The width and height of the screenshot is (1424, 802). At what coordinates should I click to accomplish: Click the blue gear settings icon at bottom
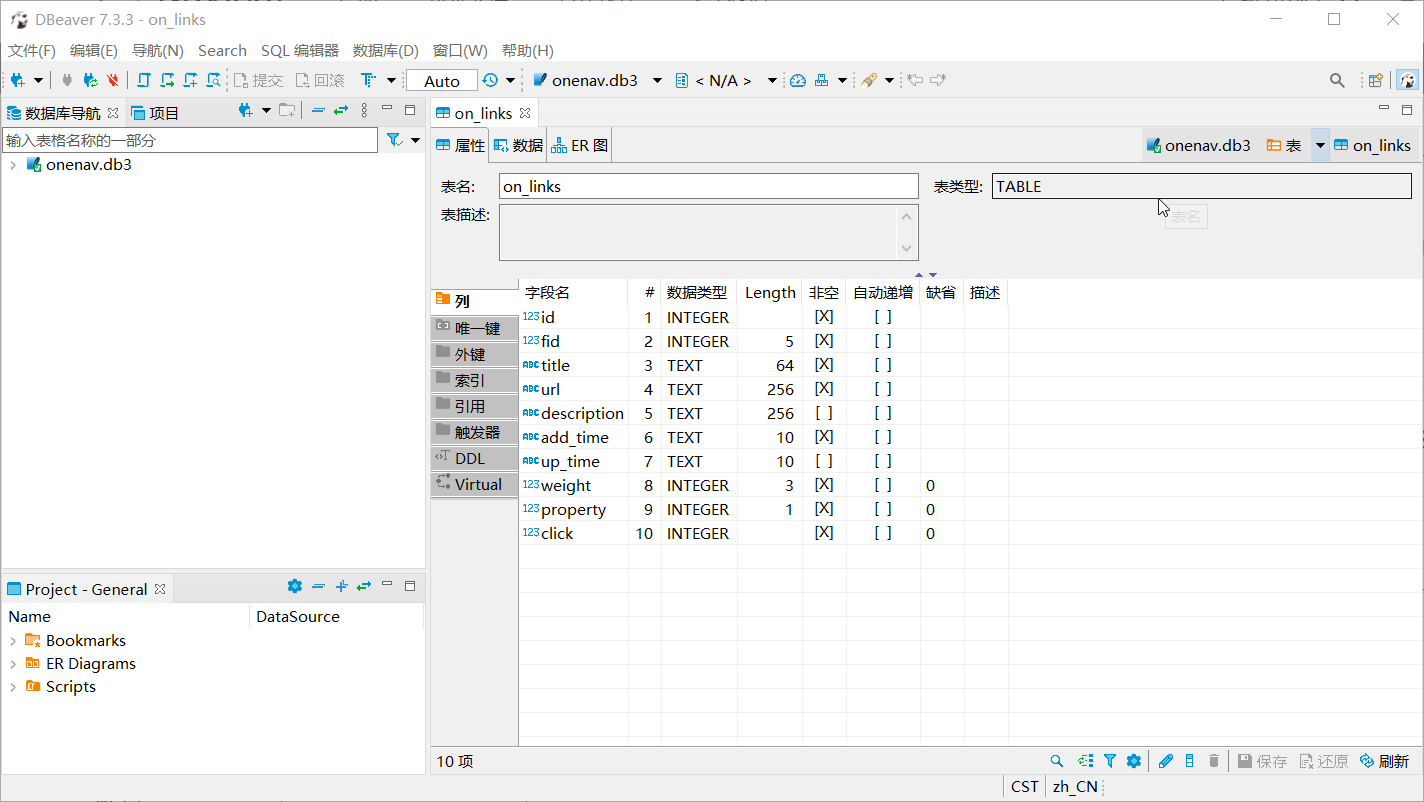(x=1133, y=761)
